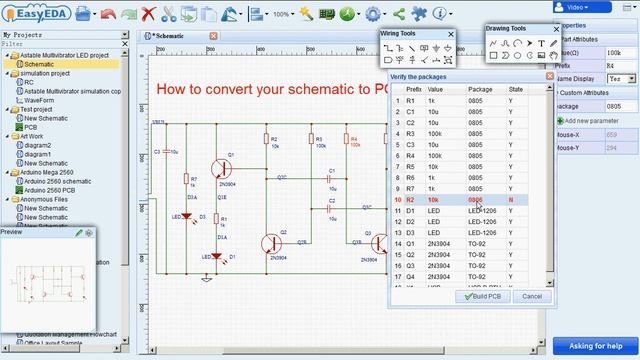Screen dimensions: 640x360
Task: Open the RC simulation file
Action: [x=29, y=82]
